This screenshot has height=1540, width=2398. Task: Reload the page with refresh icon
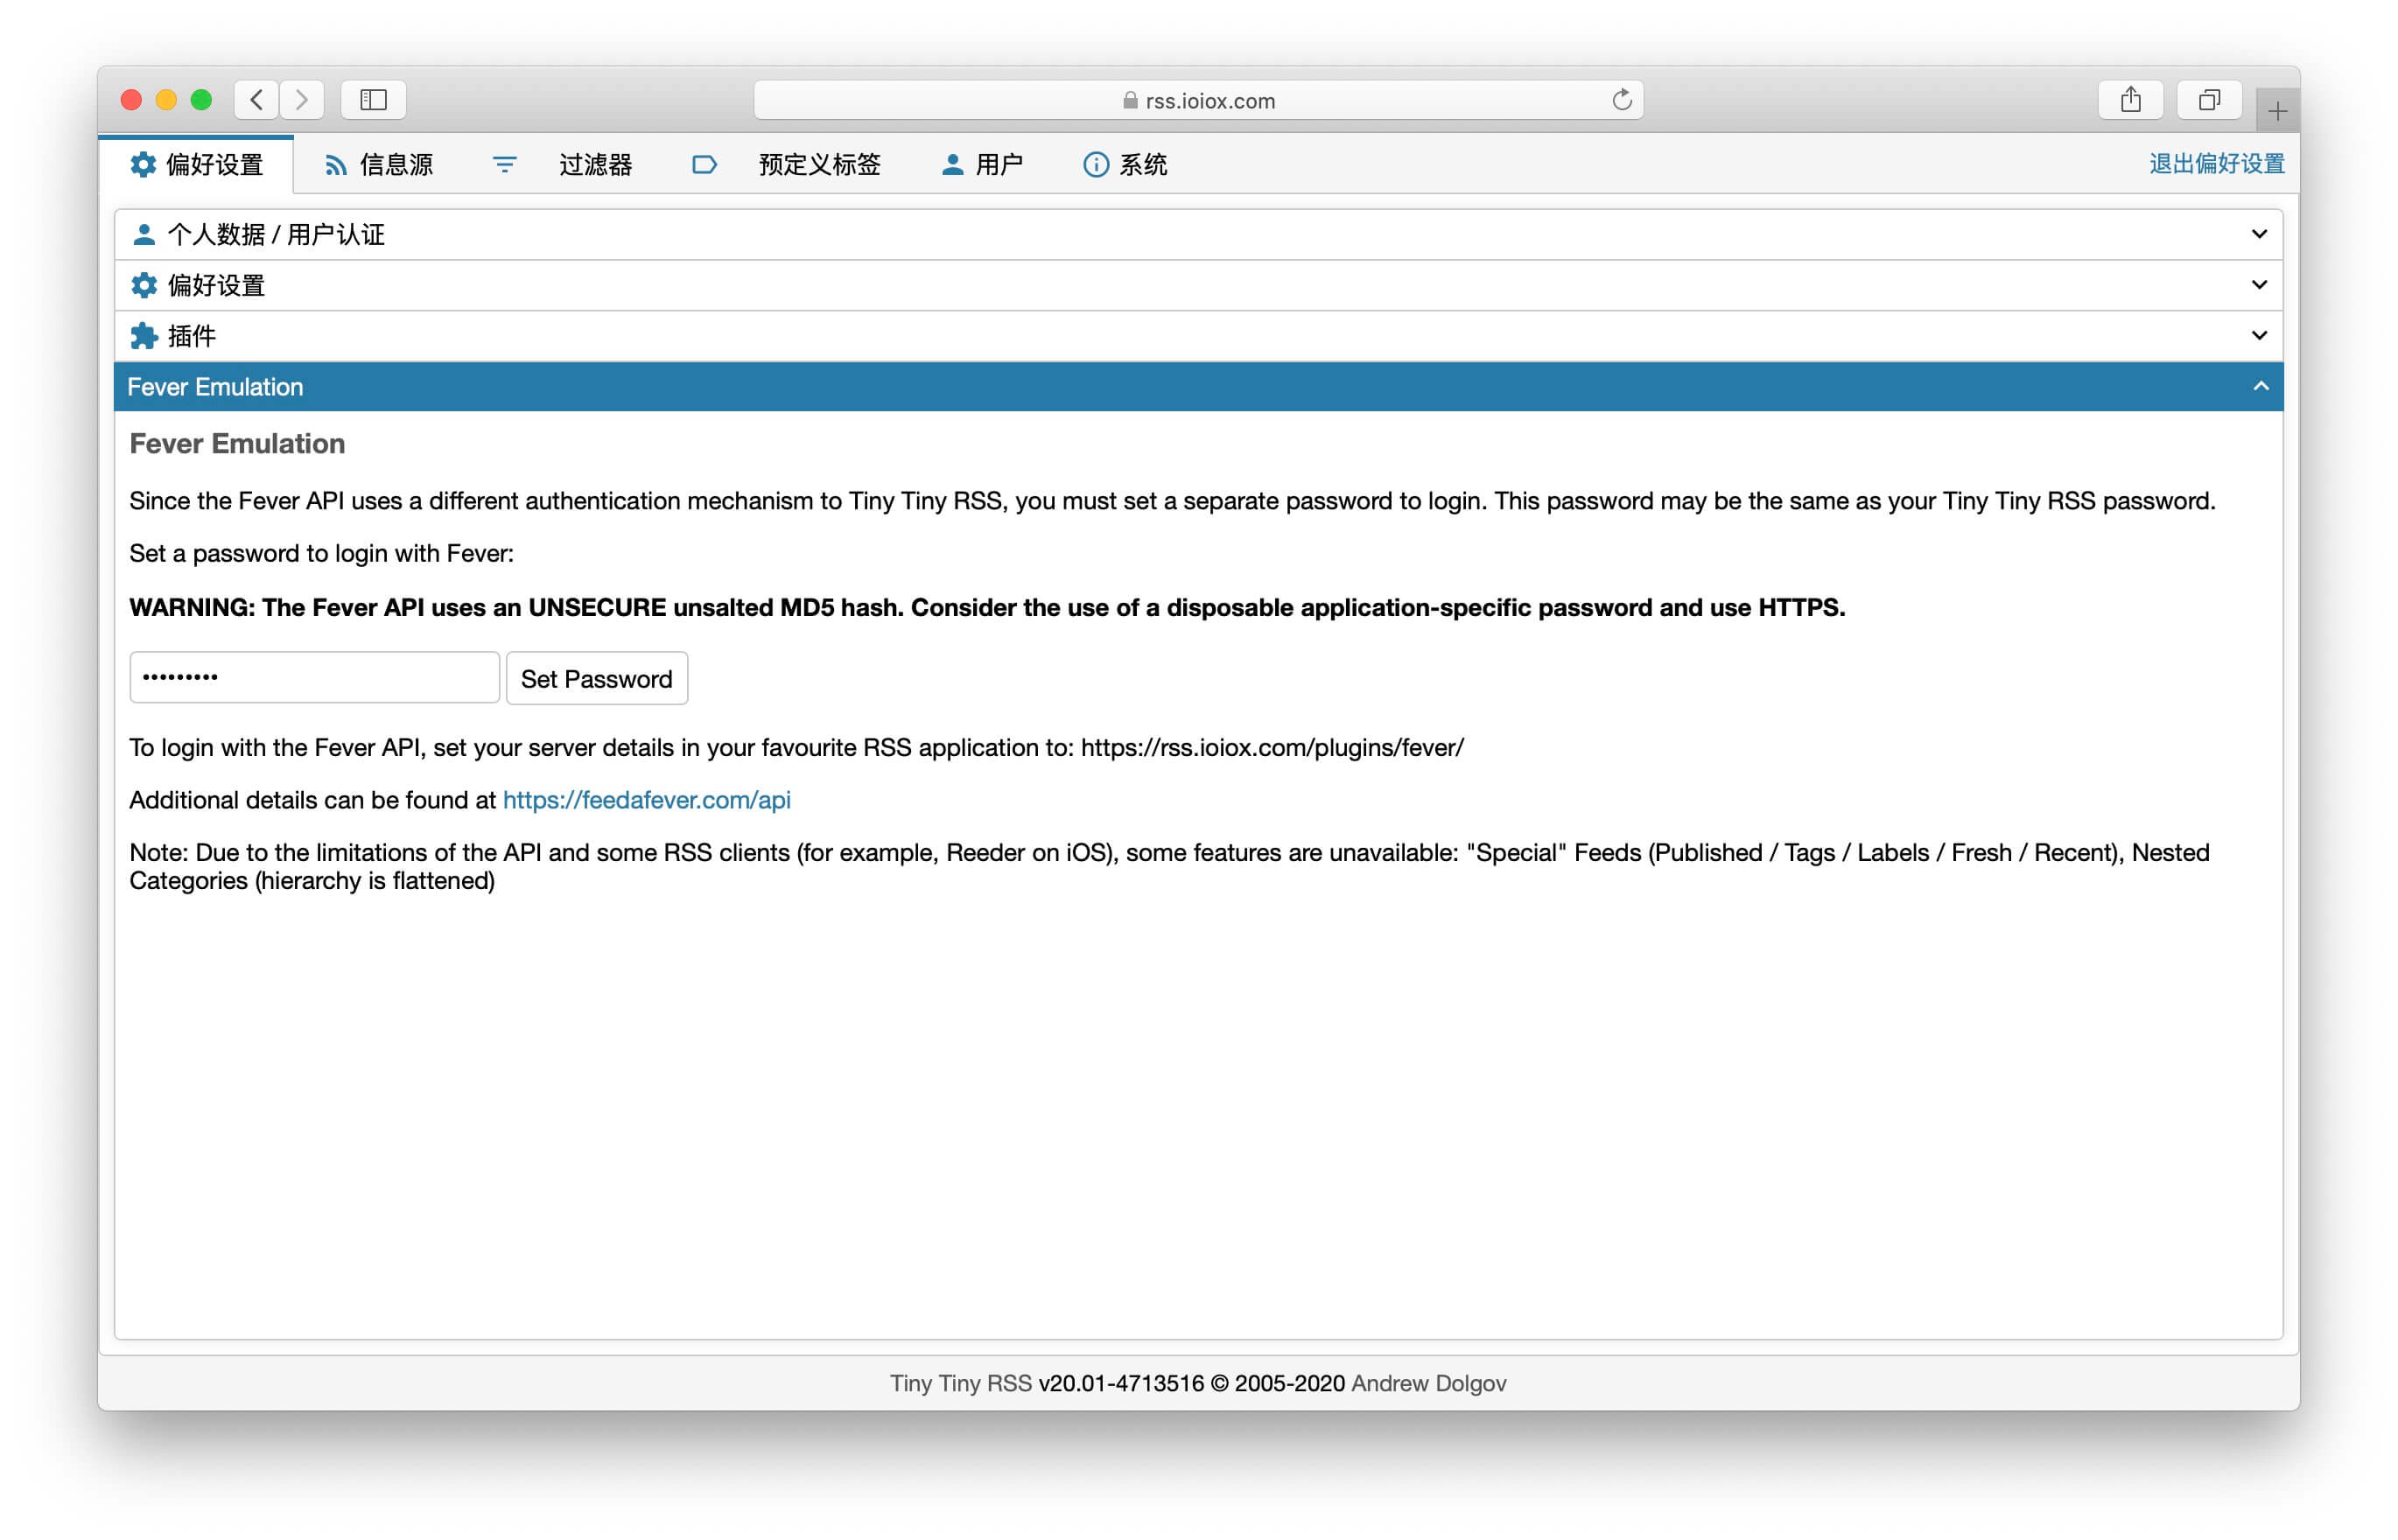pyautogui.click(x=1621, y=100)
